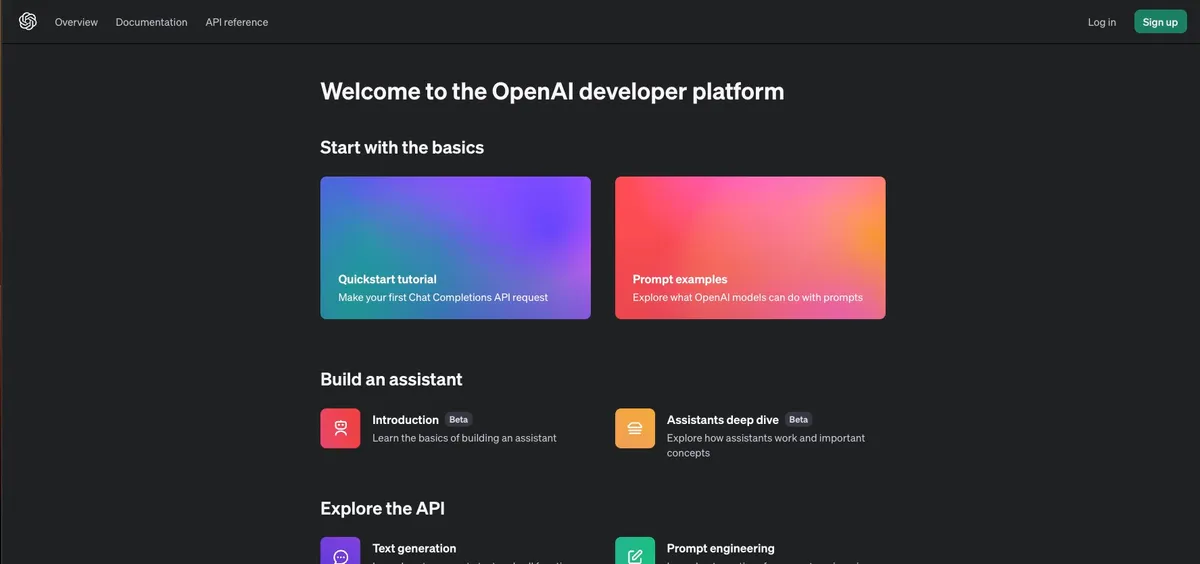
Task: Open the Text generation guide
Action: (414, 548)
